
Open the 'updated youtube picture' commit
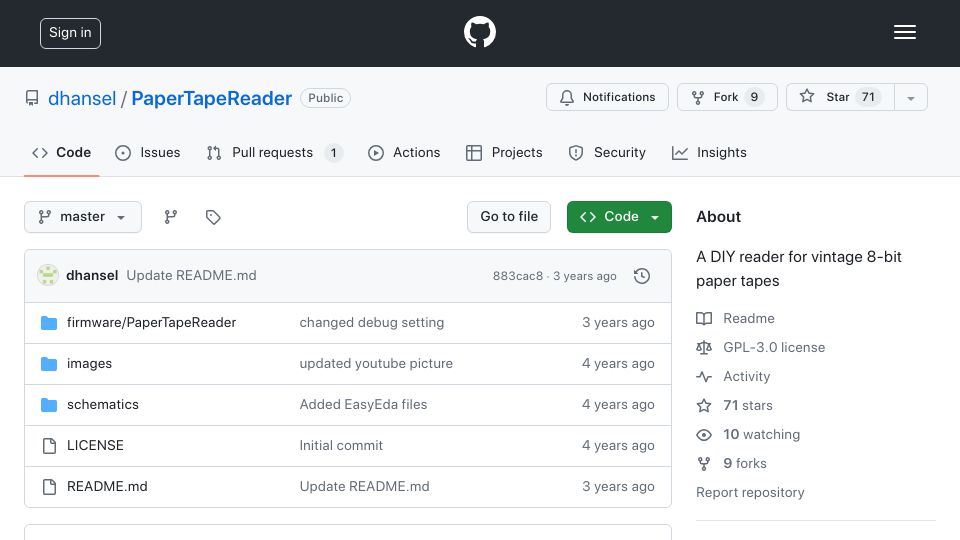point(376,364)
